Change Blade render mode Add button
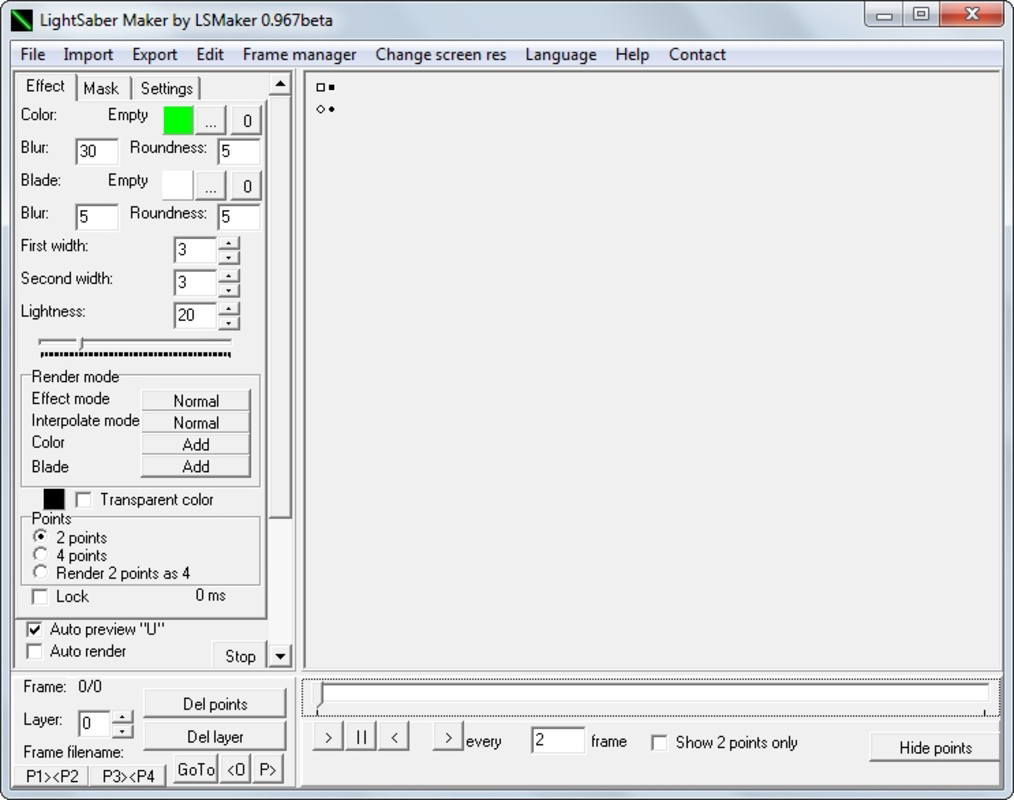This screenshot has width=1014, height=800. pyautogui.click(x=196, y=466)
